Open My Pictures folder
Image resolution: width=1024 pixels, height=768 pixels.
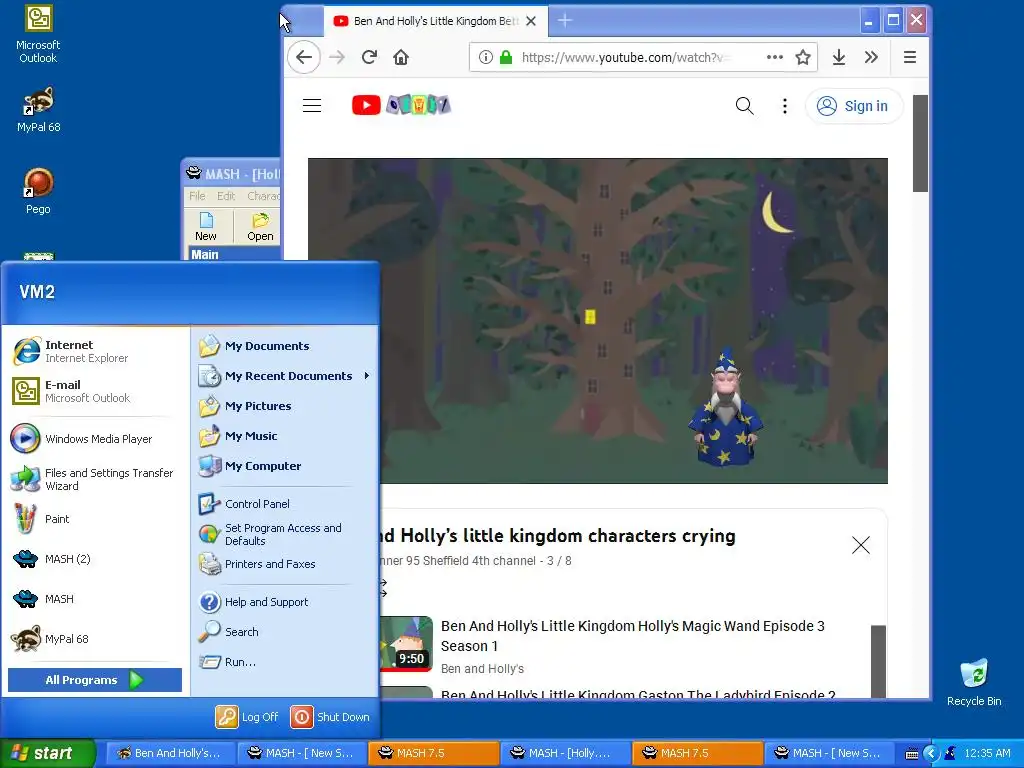pos(285,406)
